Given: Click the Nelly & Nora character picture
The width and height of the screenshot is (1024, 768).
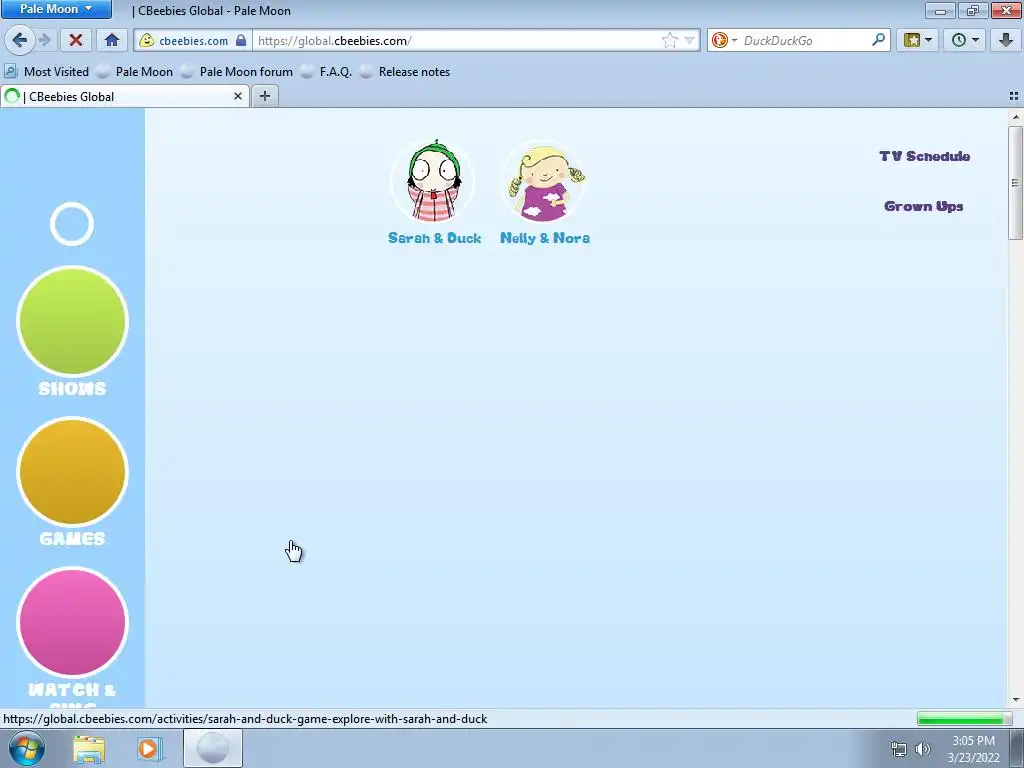Looking at the screenshot, I should click(544, 182).
